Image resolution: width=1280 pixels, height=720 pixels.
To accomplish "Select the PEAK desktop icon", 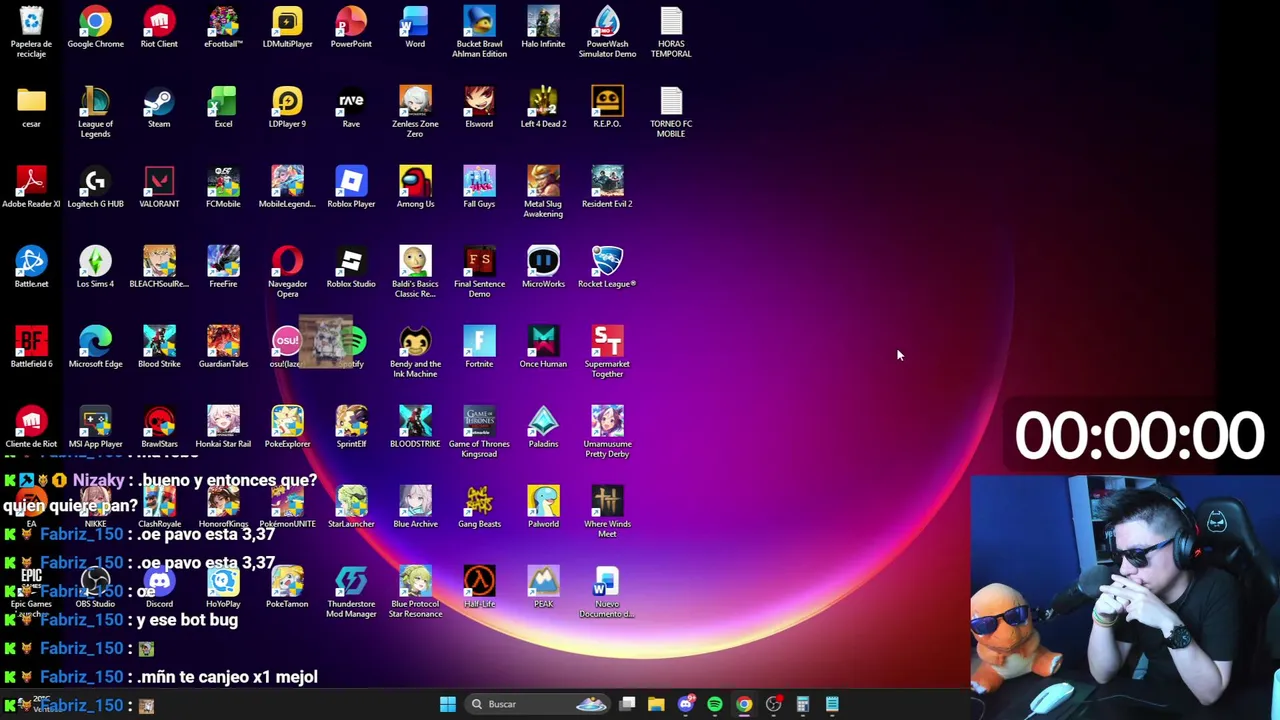I will 543,588.
